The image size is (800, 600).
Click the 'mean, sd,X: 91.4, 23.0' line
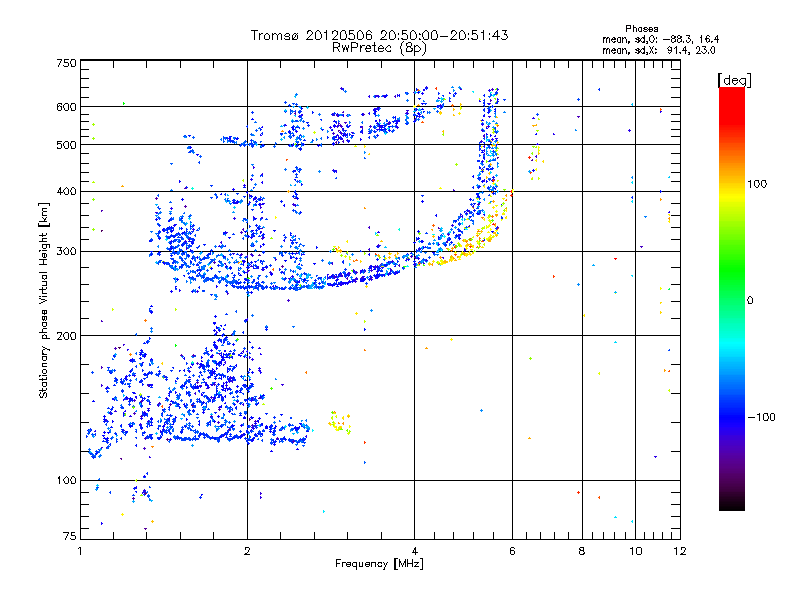[x=659, y=50]
